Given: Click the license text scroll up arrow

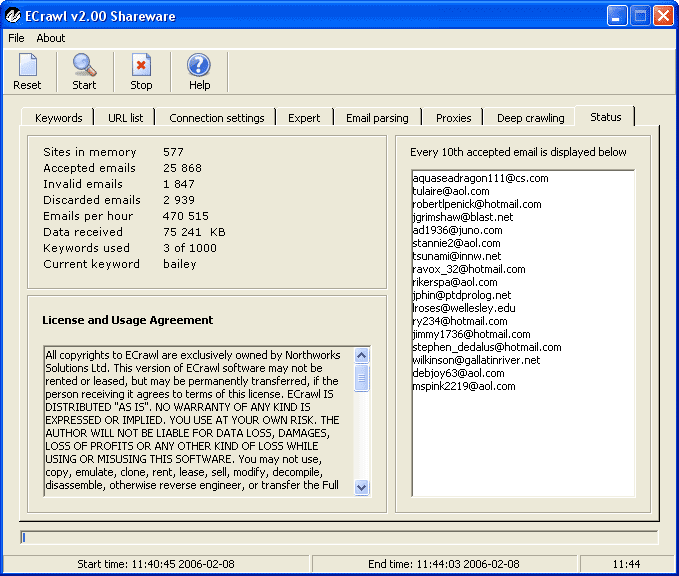Looking at the screenshot, I should pyautogui.click(x=362, y=356).
